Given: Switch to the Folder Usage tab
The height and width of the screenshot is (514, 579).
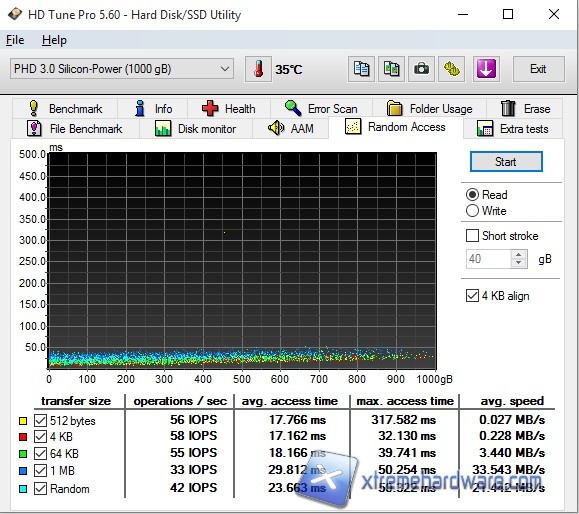Looking at the screenshot, I should point(429,109).
